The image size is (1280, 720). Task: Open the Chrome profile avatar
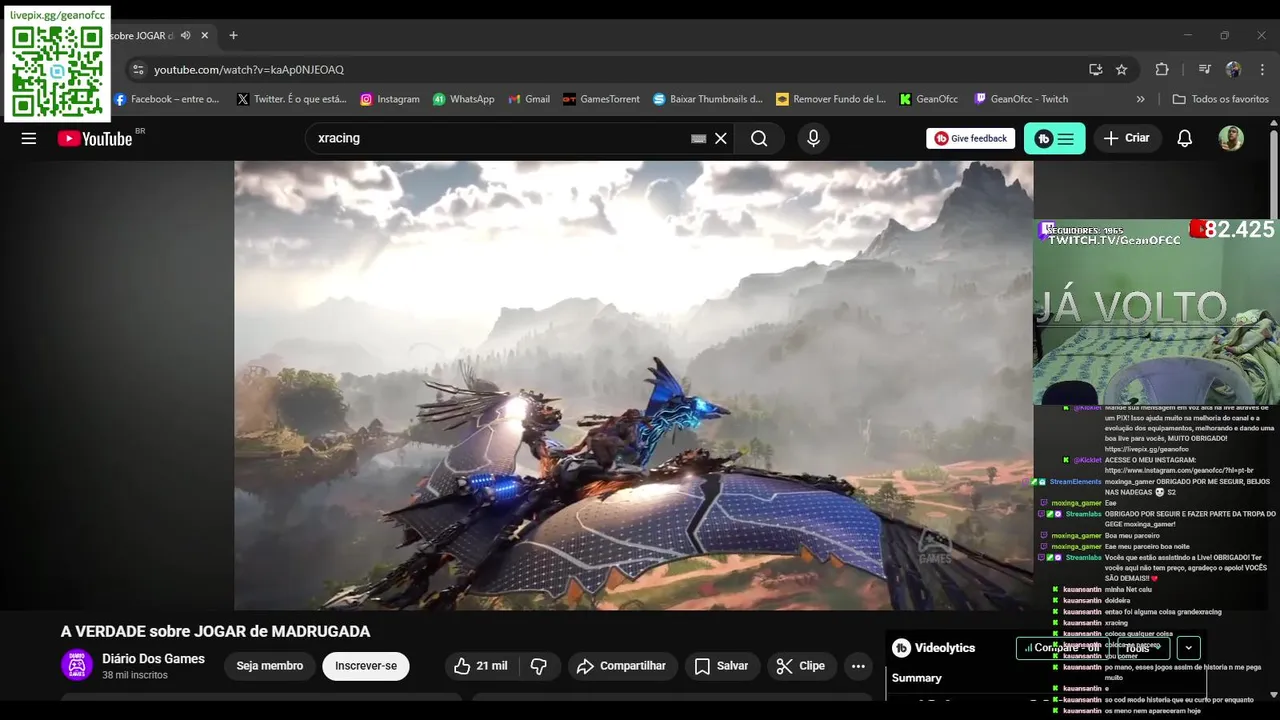coord(1233,69)
